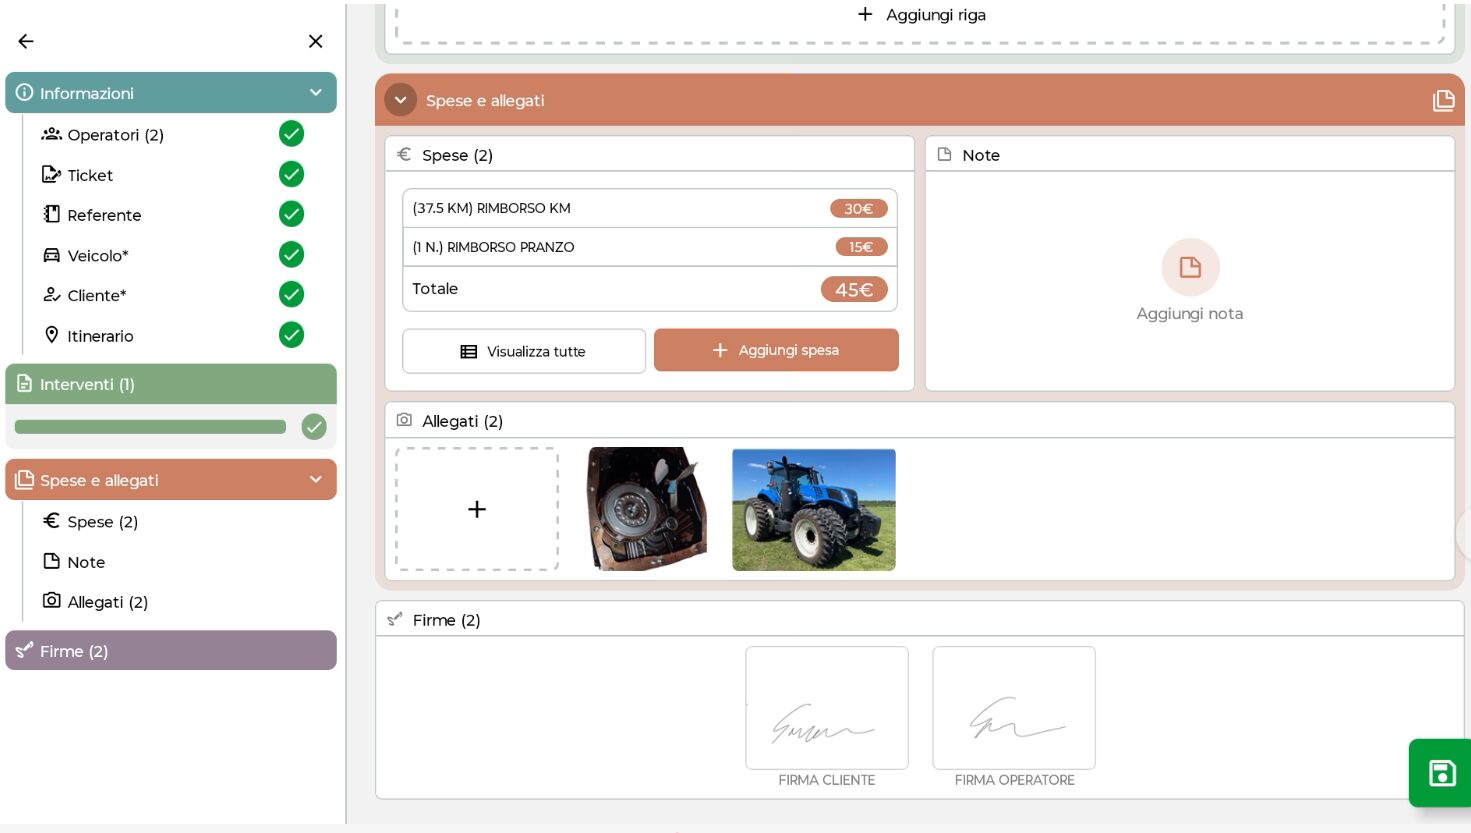This screenshot has width=1471, height=833.
Task: Click the sidebar Note page icon
Action: point(51,560)
